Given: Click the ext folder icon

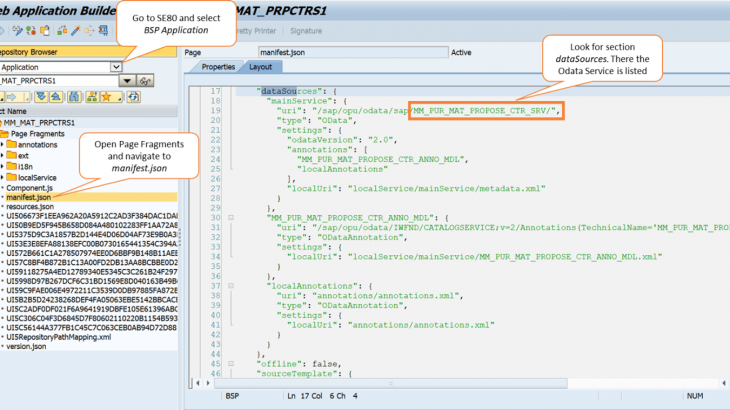Looking at the screenshot, I should pos(12,155).
